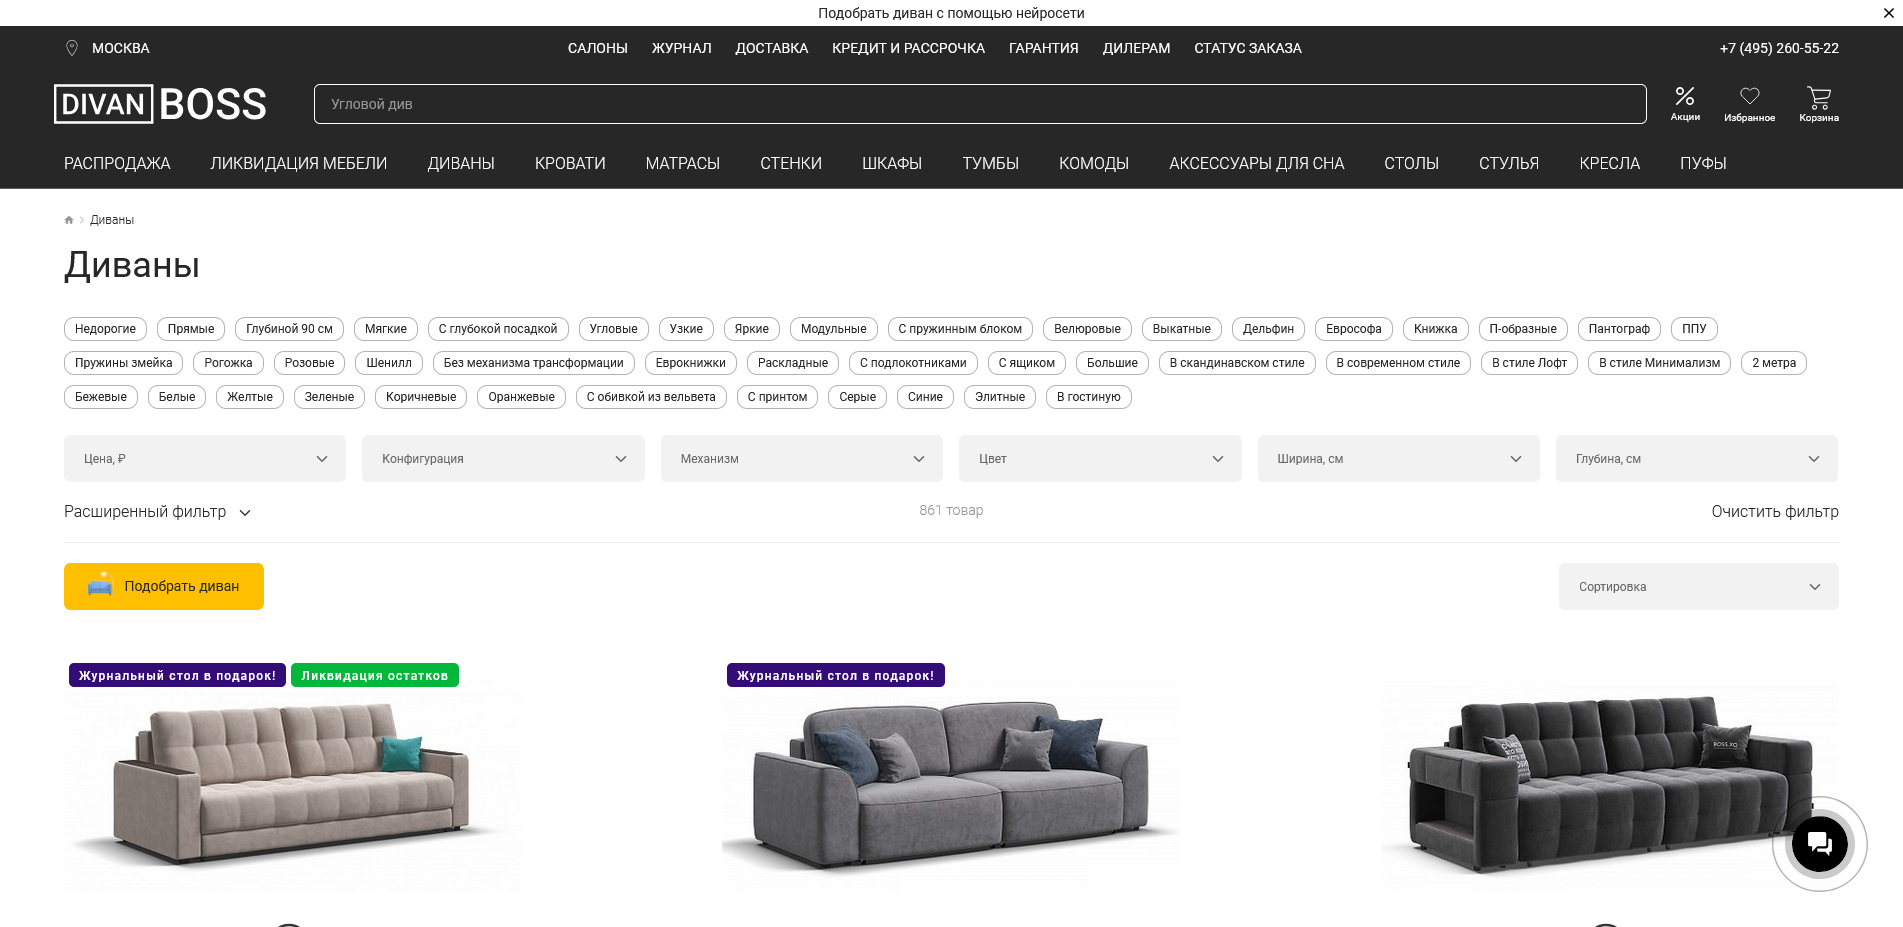Click the DIVAN BOSS logo
This screenshot has width=1903, height=927.
click(160, 104)
